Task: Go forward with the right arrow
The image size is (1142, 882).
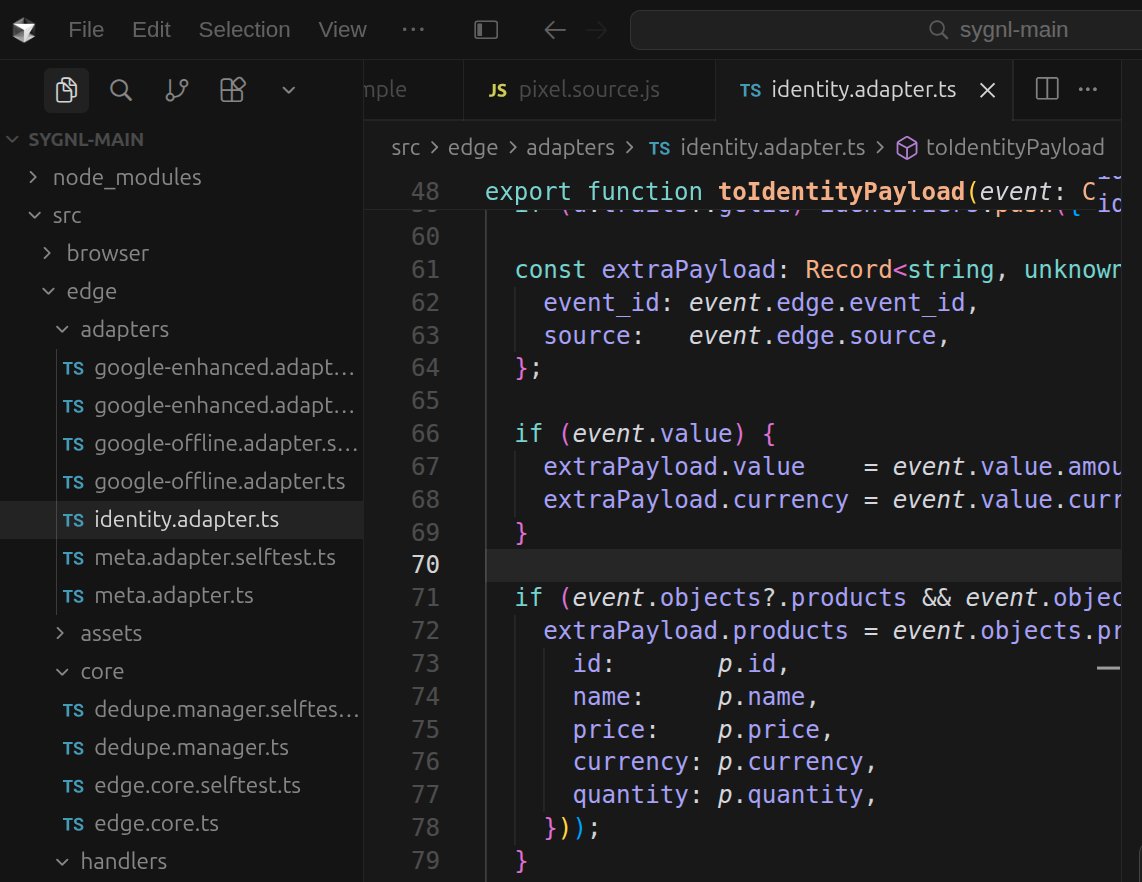Action: (x=596, y=30)
